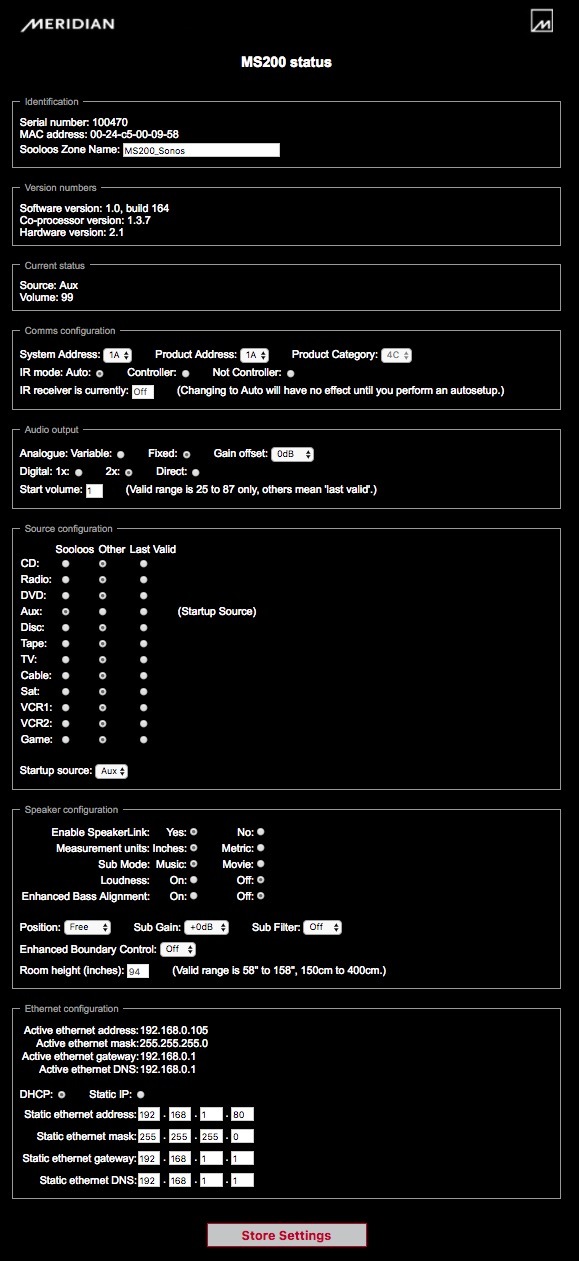This screenshot has width=579, height=1261.
Task: Select IR mode Auto radio button
Action: pyautogui.click(x=99, y=373)
